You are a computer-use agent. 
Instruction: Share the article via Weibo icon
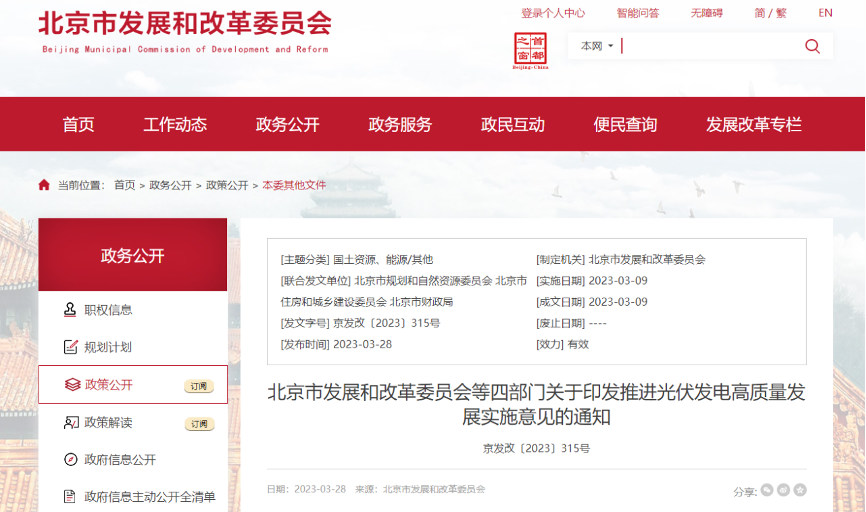[x=783, y=489]
